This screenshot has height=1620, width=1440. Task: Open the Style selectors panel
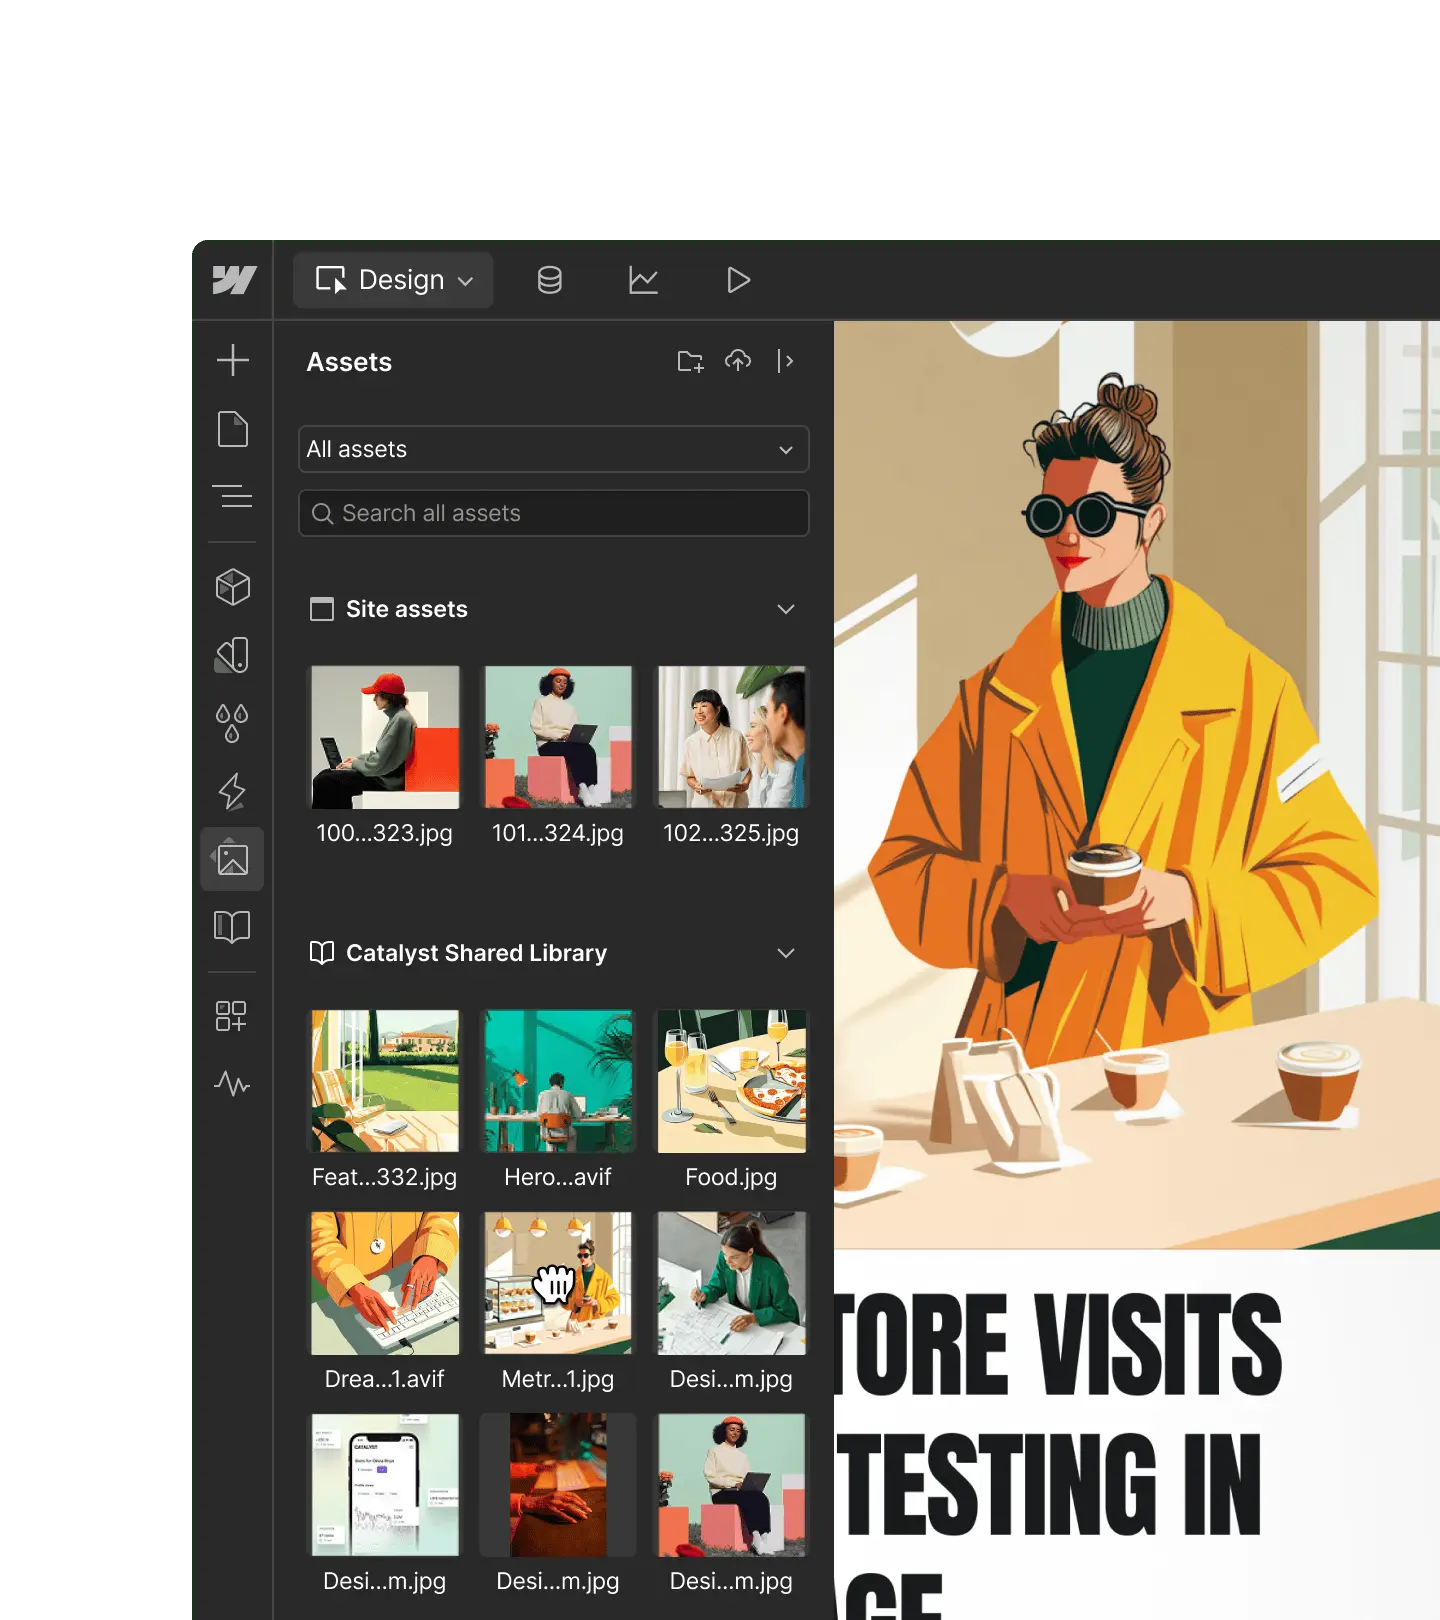(233, 655)
